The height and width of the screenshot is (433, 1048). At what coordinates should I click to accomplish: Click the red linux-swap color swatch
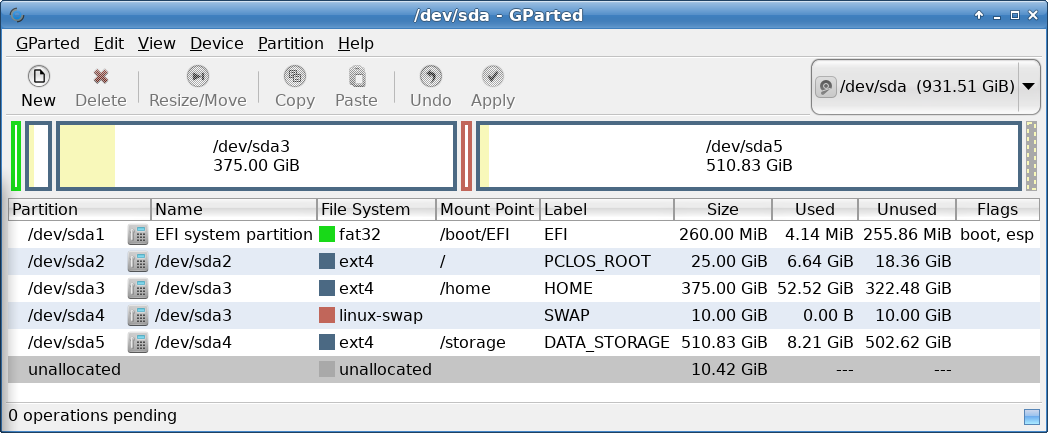327,315
